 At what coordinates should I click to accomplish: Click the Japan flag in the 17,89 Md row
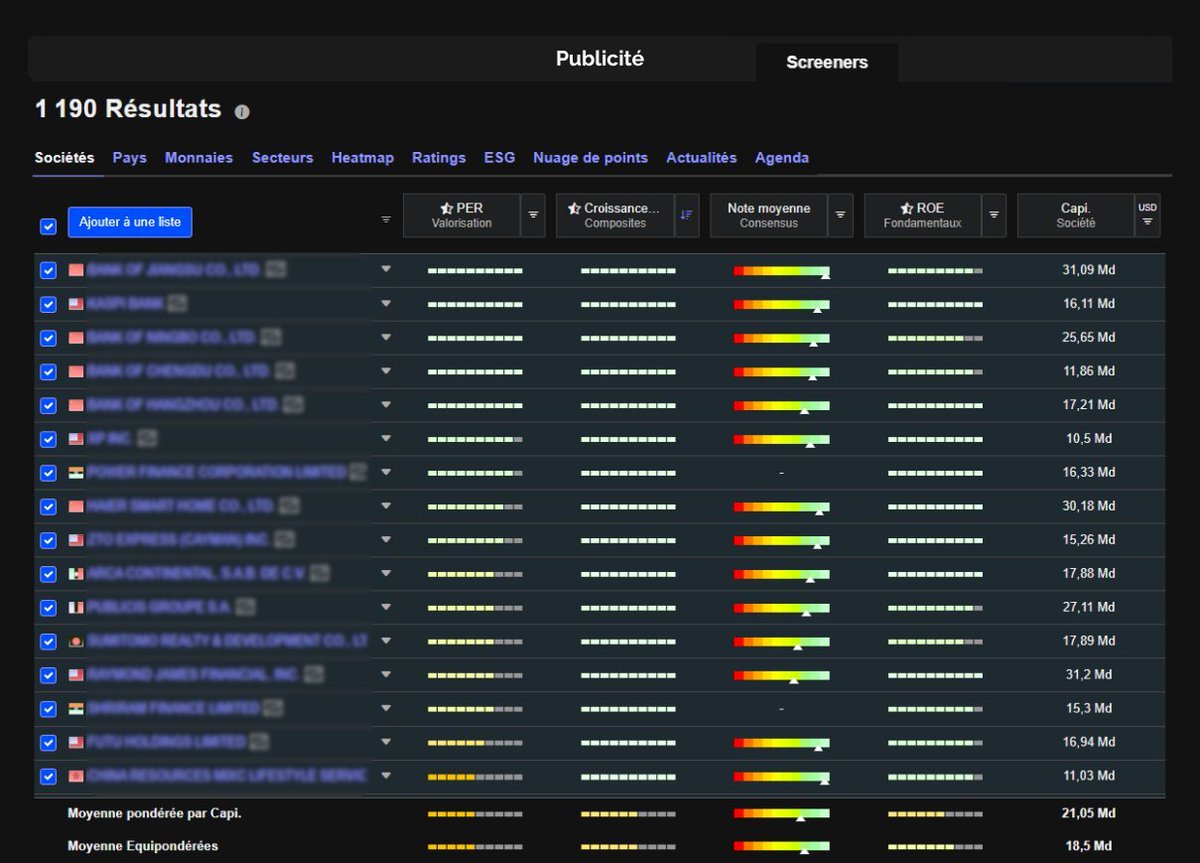[76, 641]
